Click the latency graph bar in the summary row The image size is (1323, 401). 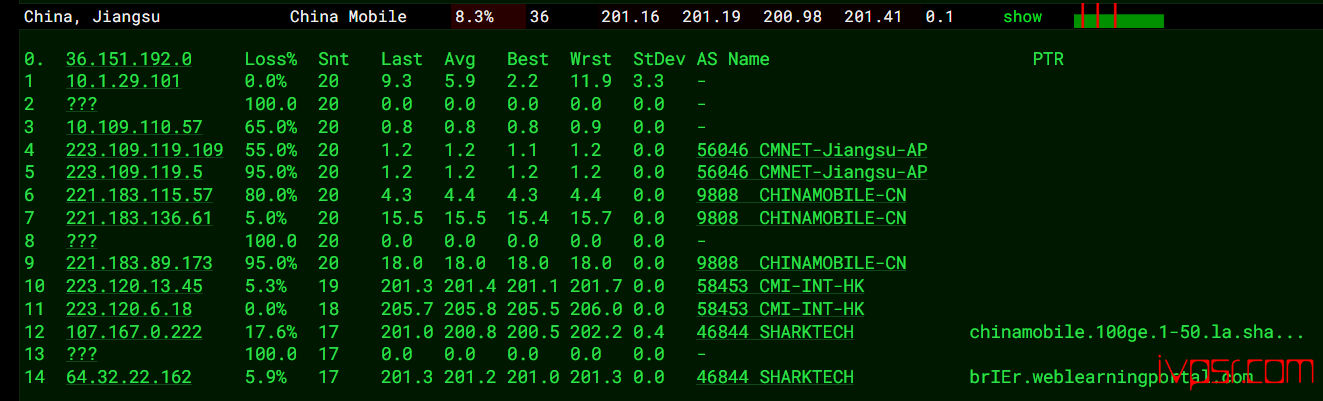(1118, 16)
